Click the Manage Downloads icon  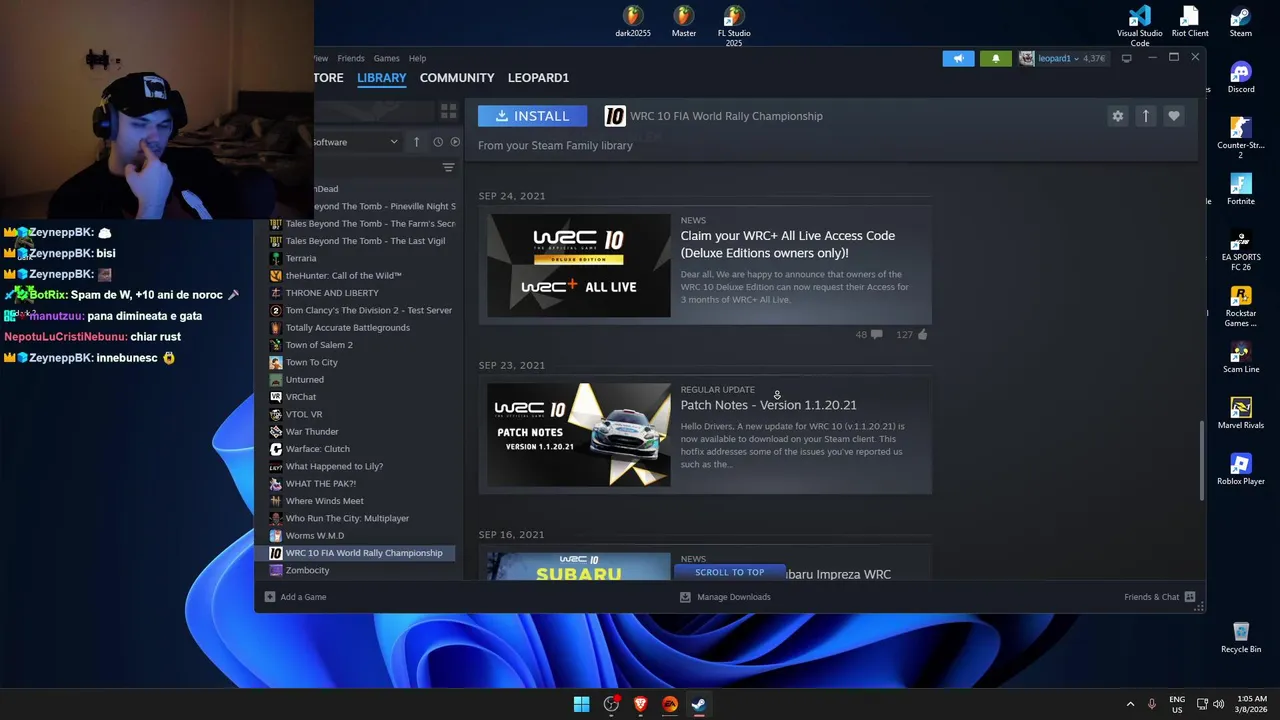[x=685, y=597]
